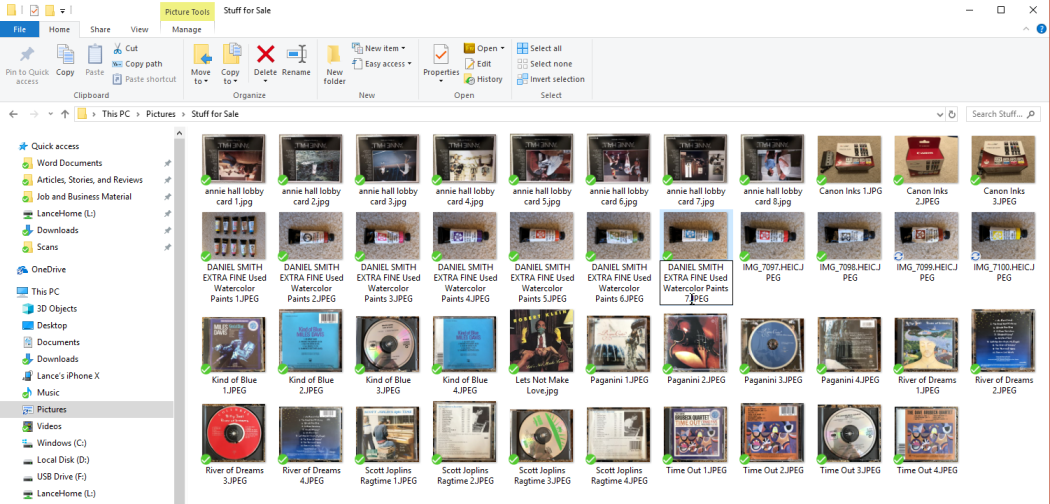Click the Search Stuff for Sale field
The width and height of the screenshot is (1050, 504).
click(x=1003, y=114)
